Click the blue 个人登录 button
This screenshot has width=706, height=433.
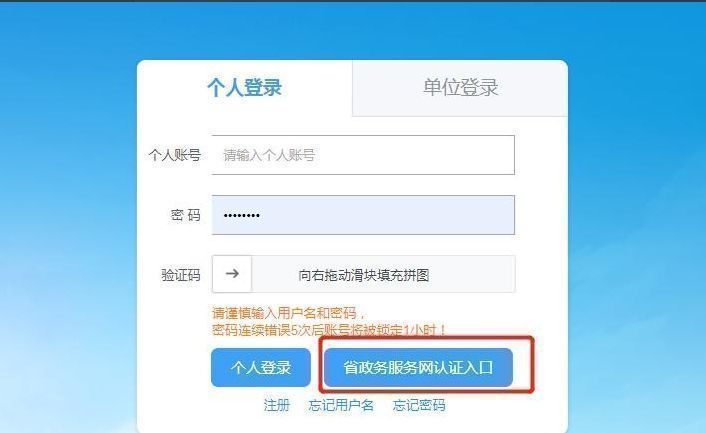(x=261, y=367)
